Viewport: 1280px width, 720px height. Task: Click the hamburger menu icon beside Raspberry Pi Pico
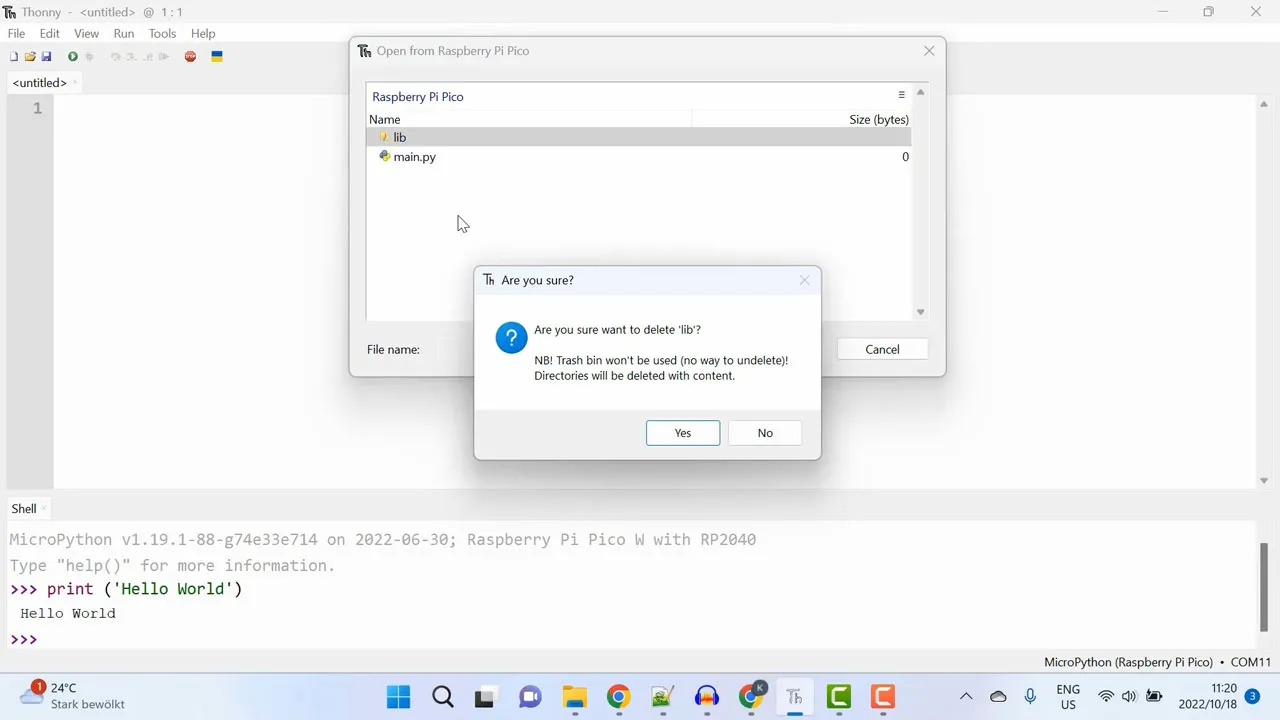point(901,95)
